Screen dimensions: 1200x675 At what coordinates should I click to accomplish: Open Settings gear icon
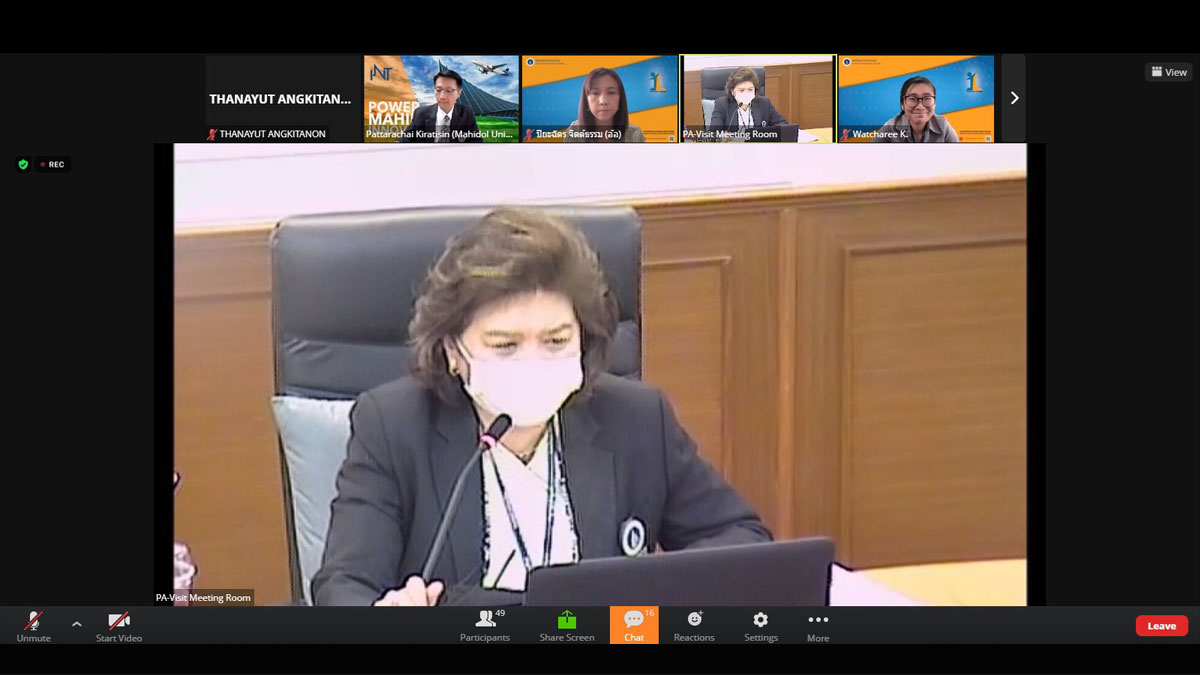coord(760,625)
